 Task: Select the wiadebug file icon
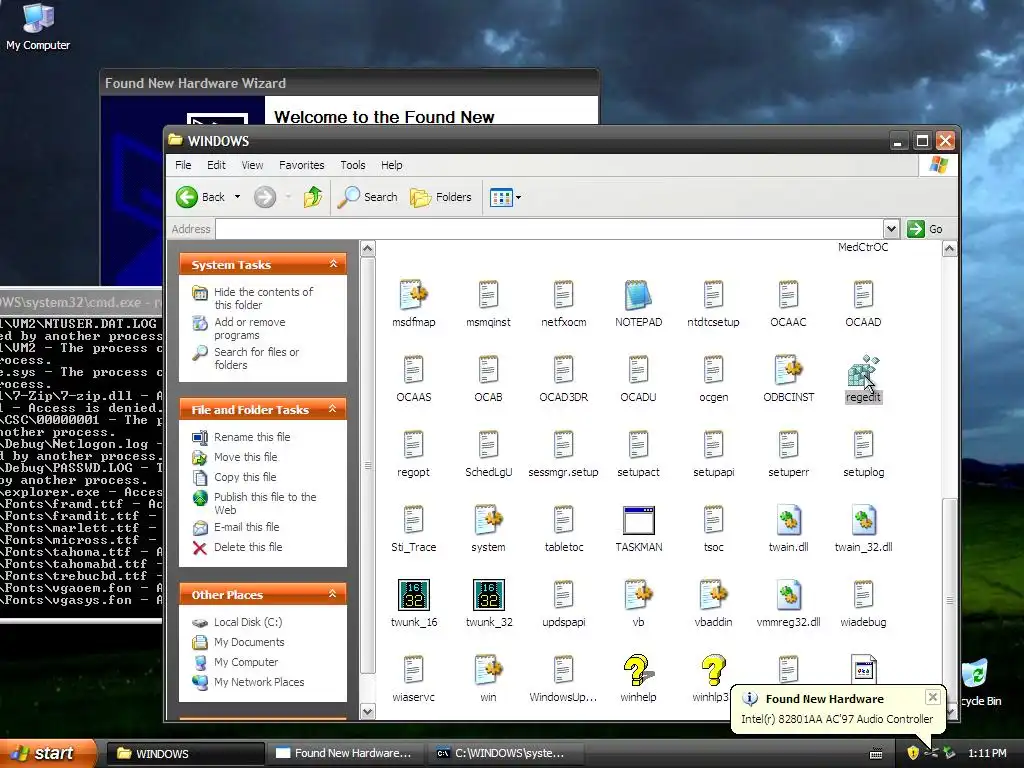point(863,595)
